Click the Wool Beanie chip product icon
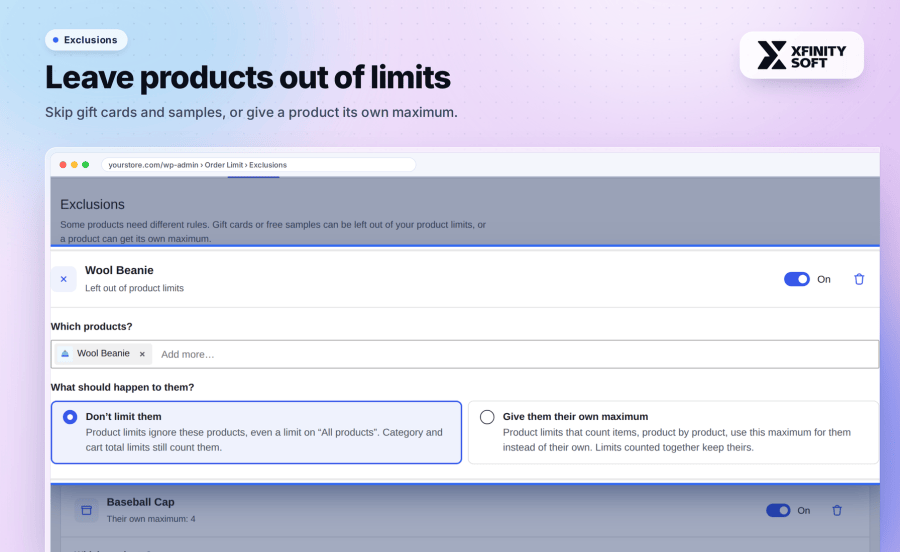The width and height of the screenshot is (900, 552). (x=65, y=353)
